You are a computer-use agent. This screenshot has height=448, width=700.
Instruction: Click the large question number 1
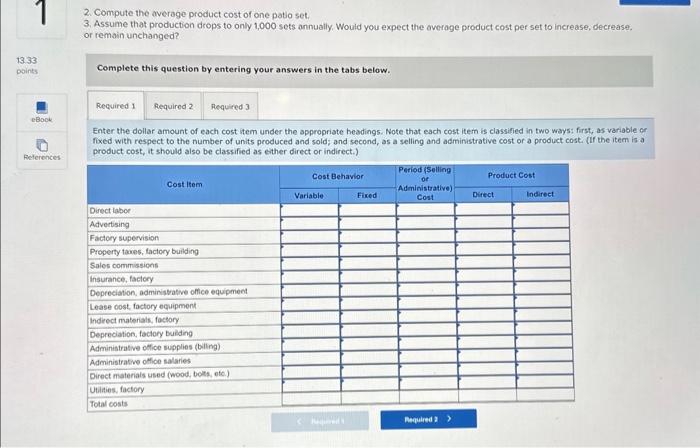pos(42,12)
